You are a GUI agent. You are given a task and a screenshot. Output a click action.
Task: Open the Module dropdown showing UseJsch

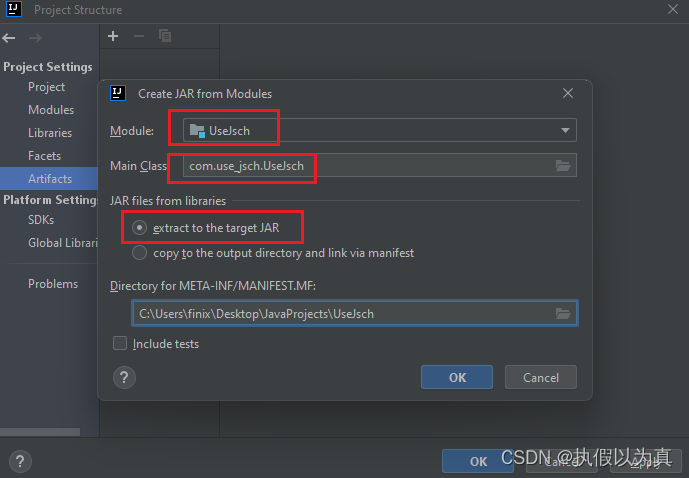(380, 130)
